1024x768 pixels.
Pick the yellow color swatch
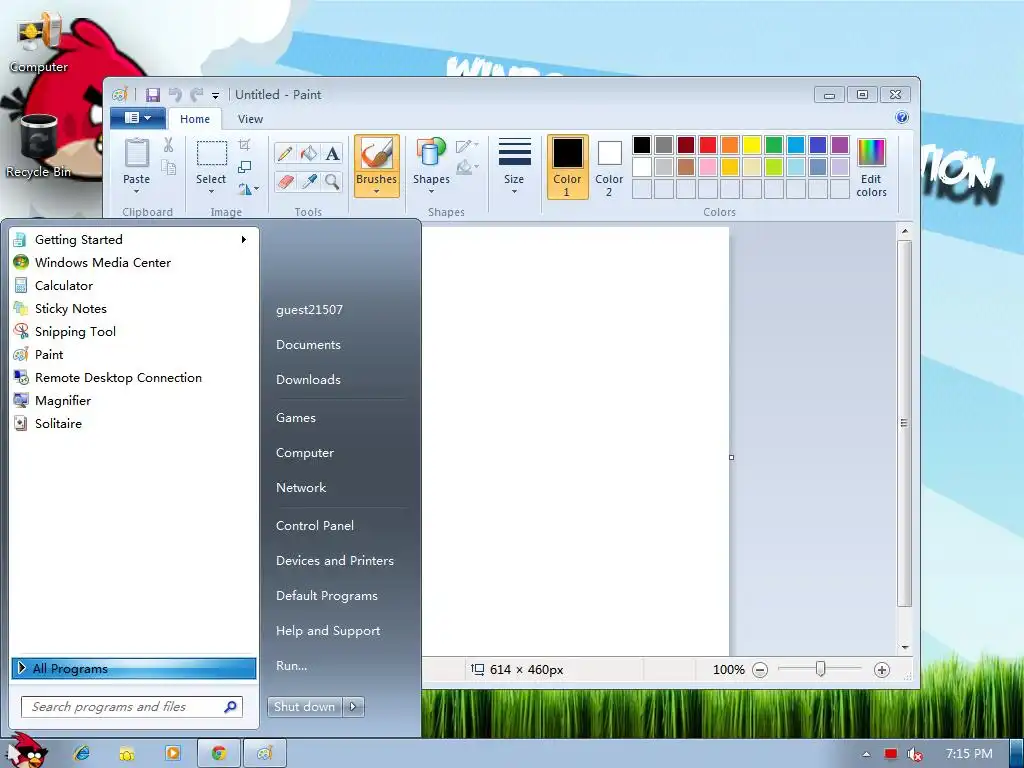point(752,145)
